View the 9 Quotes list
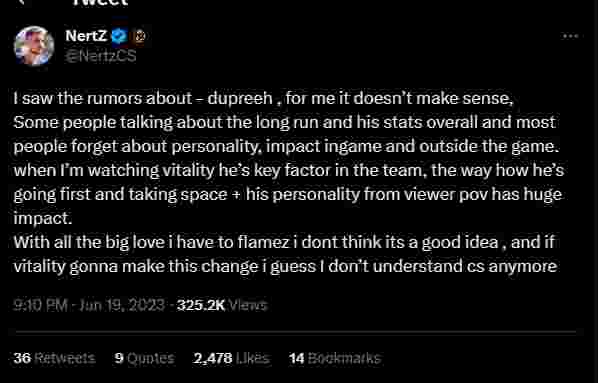The width and height of the screenshot is (598, 383). 145,358
